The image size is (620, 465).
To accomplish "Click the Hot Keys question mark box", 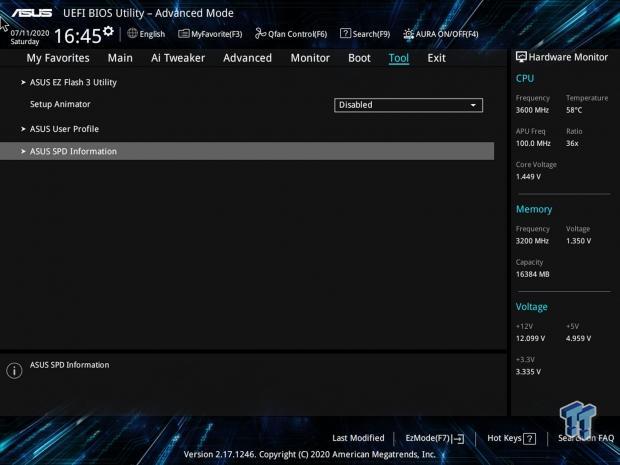I will (529, 439).
